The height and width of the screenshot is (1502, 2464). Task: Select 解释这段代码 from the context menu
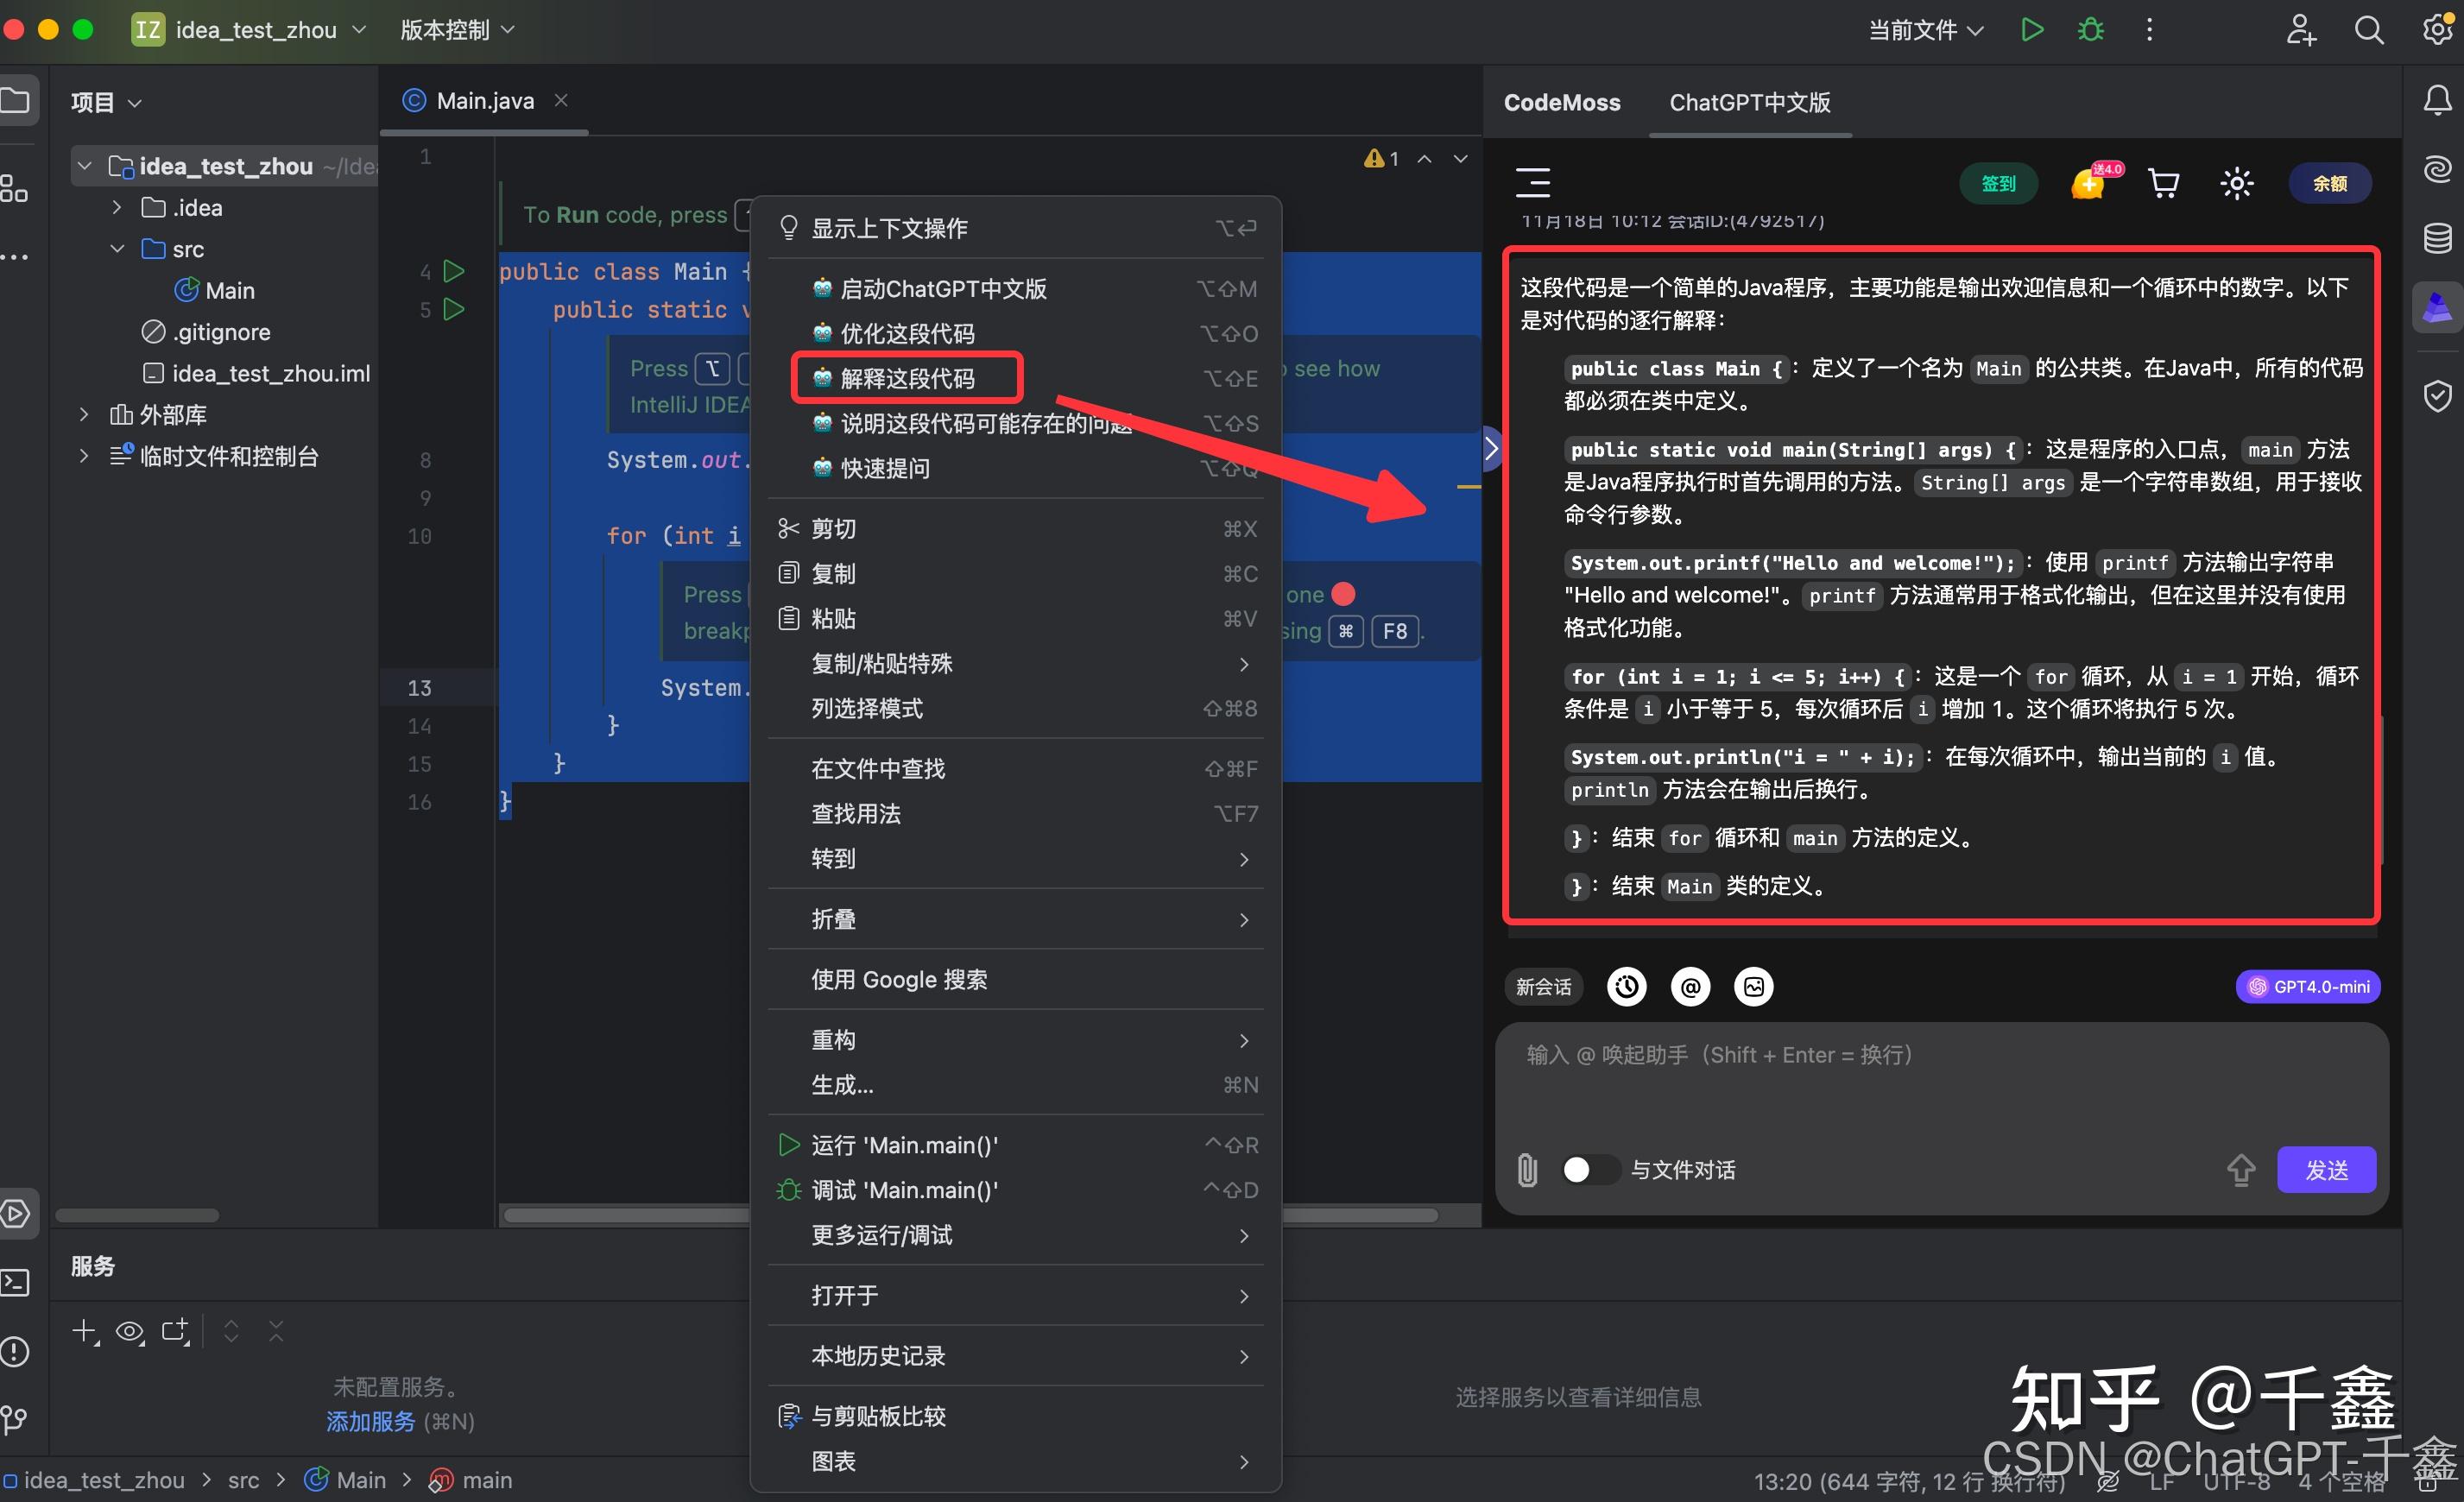click(907, 378)
